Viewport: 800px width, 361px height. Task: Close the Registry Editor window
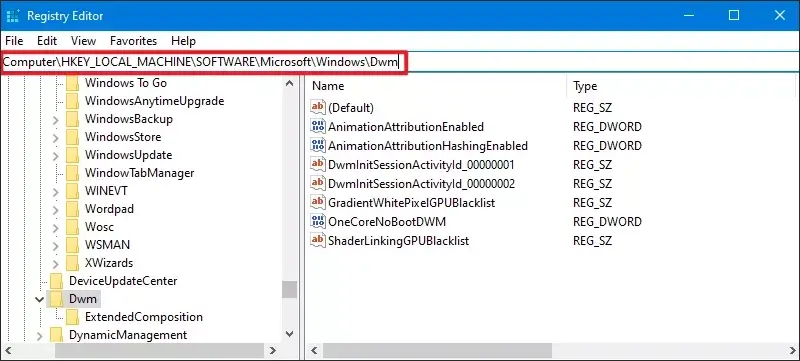(779, 15)
